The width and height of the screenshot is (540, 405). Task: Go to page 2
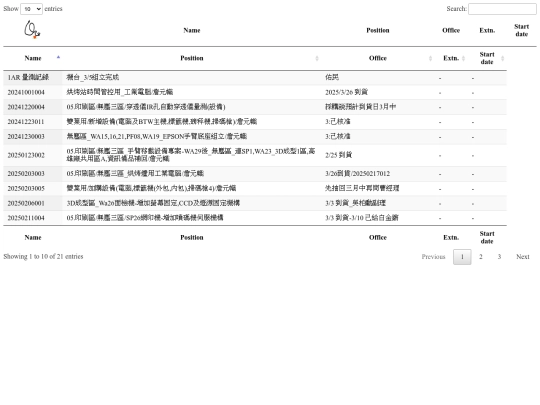[481, 257]
